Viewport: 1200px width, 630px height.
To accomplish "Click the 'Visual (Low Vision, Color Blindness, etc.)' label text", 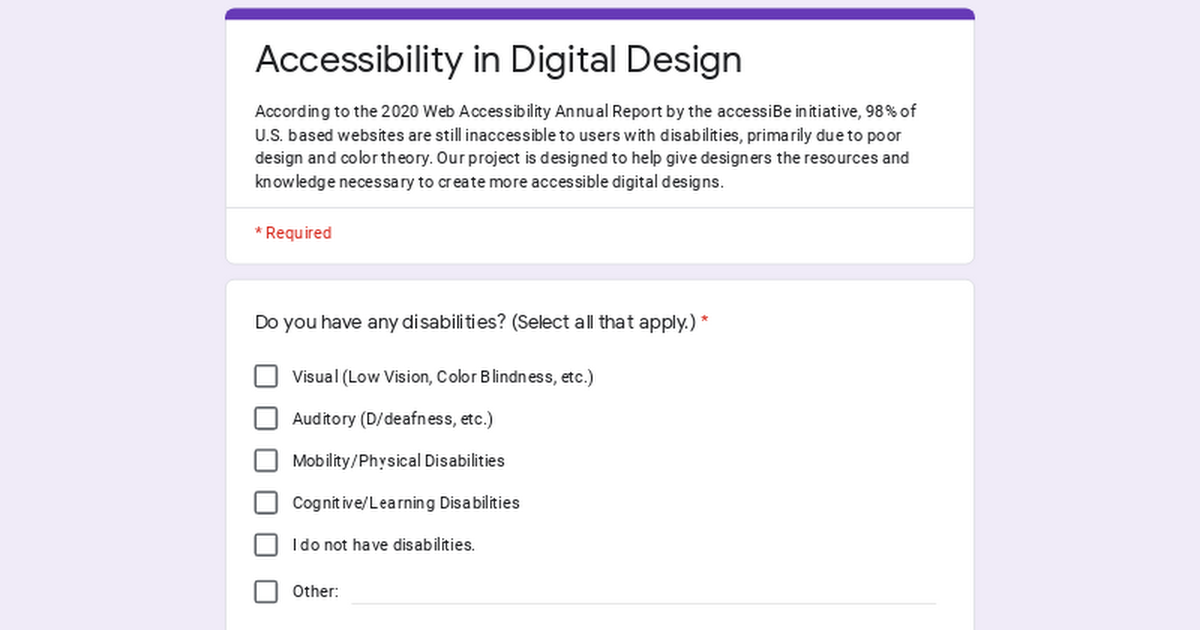I will (x=443, y=377).
